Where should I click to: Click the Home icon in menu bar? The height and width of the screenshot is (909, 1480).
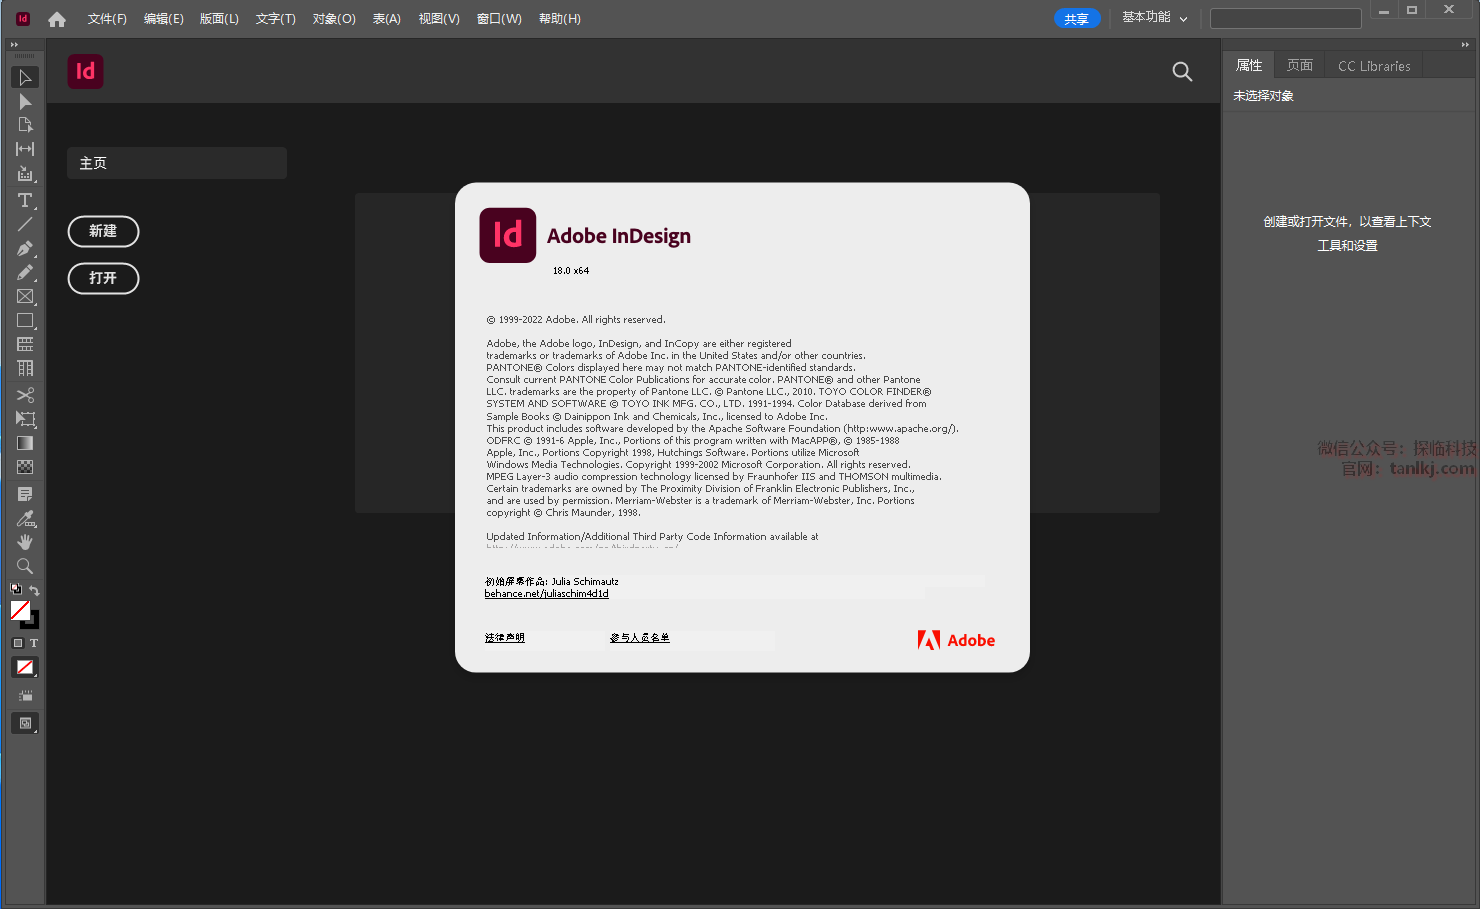pyautogui.click(x=57, y=19)
